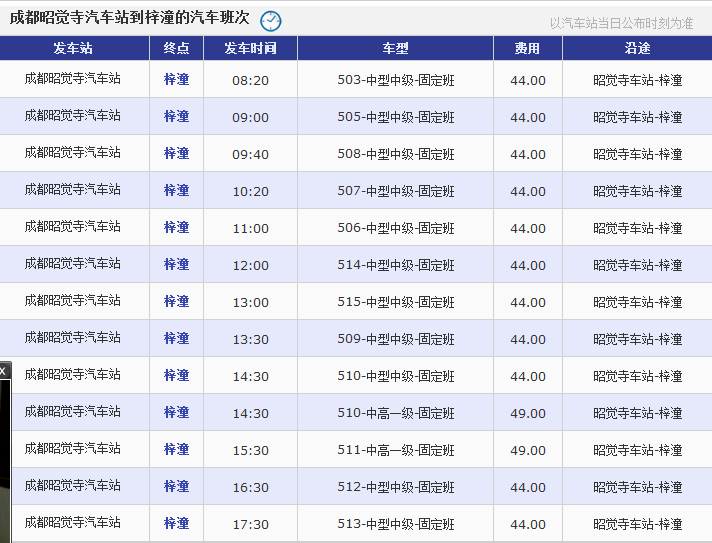
Task: Select the 13:00 departure time cell
Action: point(251,303)
